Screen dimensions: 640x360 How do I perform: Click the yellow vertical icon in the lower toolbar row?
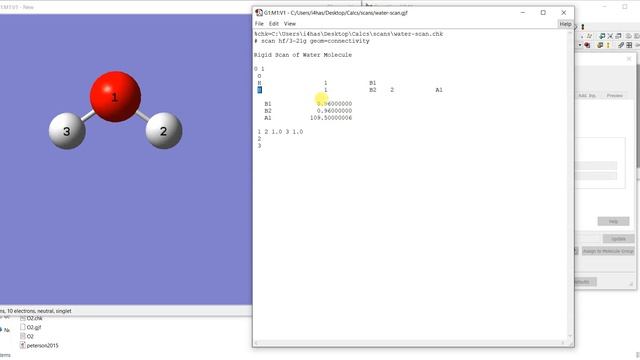tap(608, 45)
